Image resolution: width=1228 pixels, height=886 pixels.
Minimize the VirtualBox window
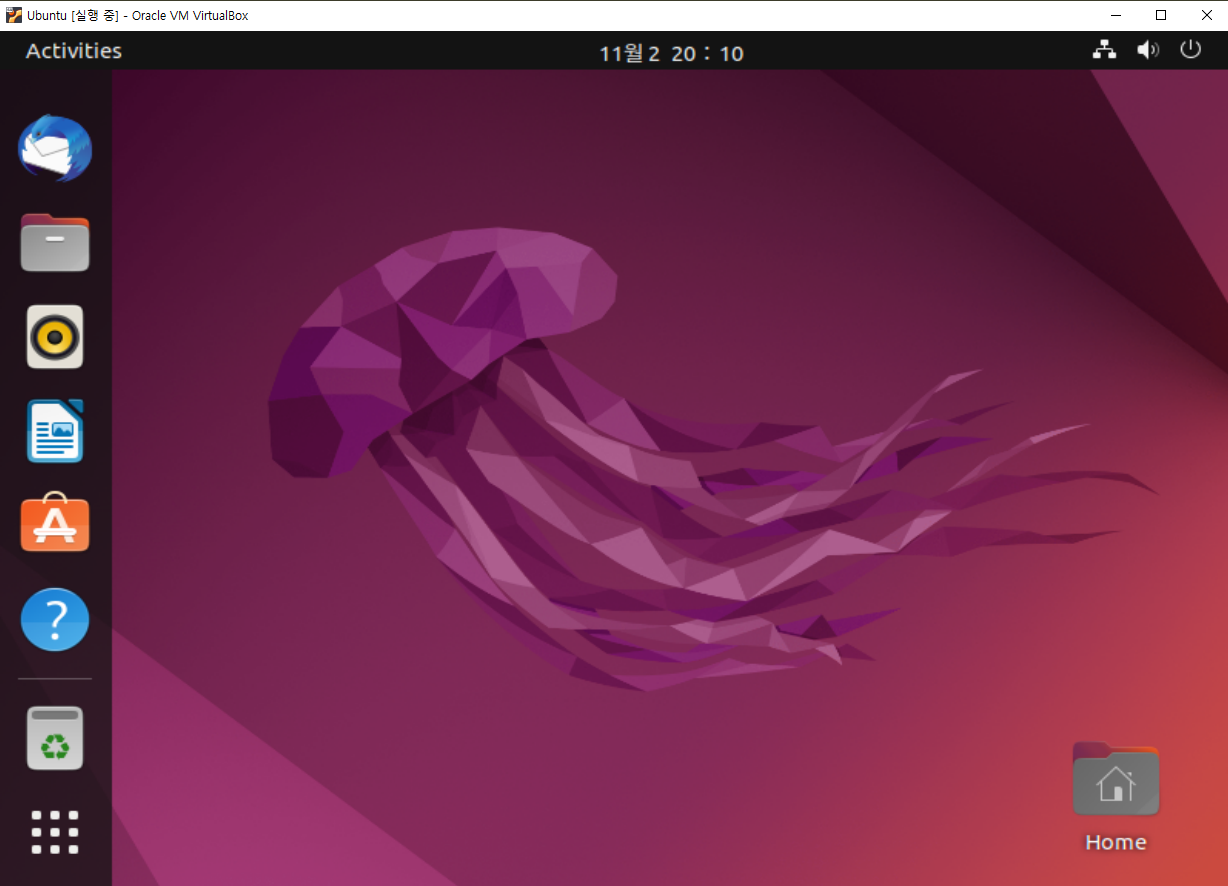tap(1115, 15)
